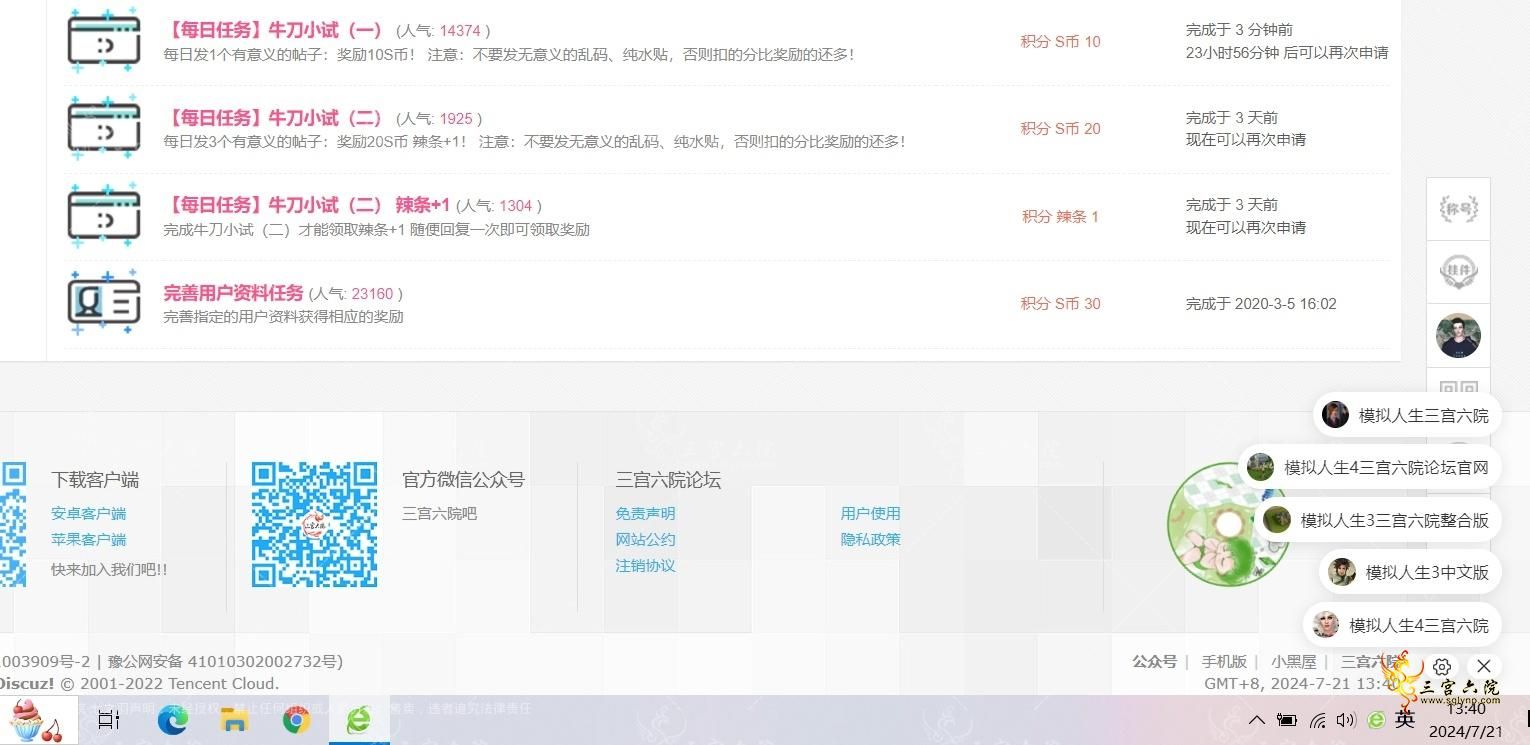
Task: Click the 豫公网安备 41010302002732号 link
Action: [x=225, y=661]
